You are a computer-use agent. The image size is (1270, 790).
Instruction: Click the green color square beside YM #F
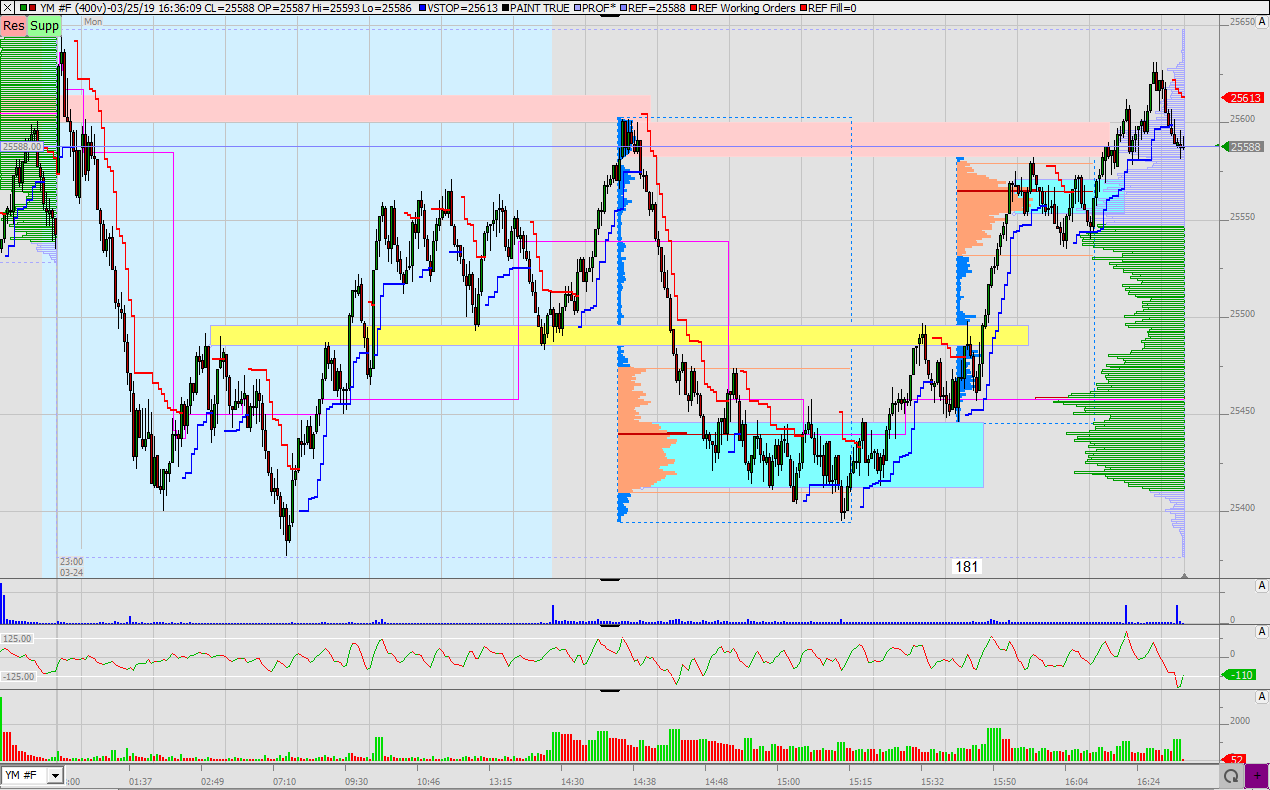[21, 8]
